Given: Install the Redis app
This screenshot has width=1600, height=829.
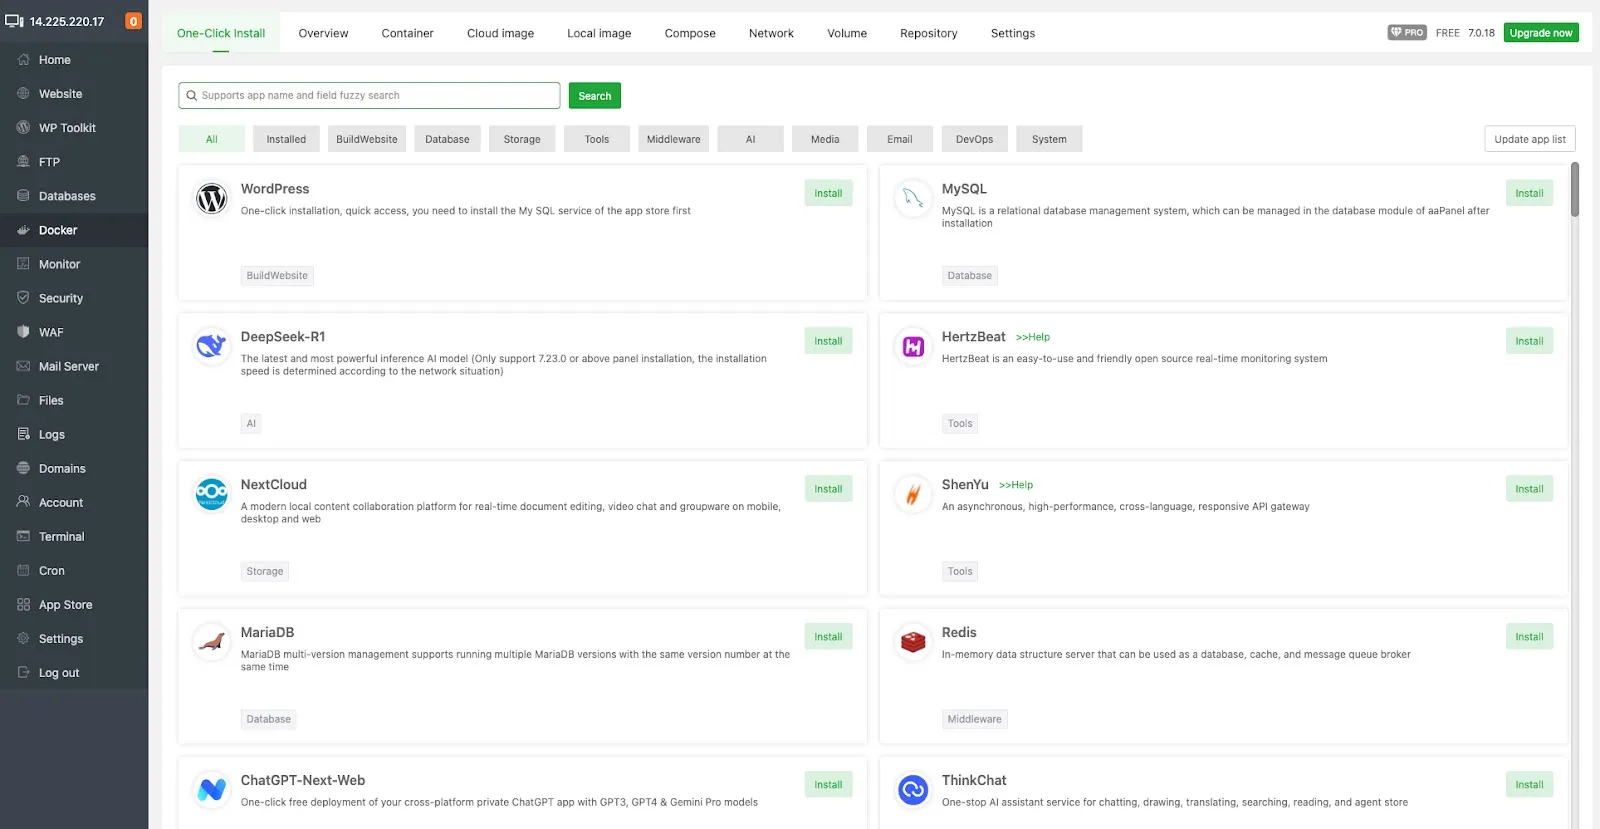Looking at the screenshot, I should pyautogui.click(x=1529, y=637).
